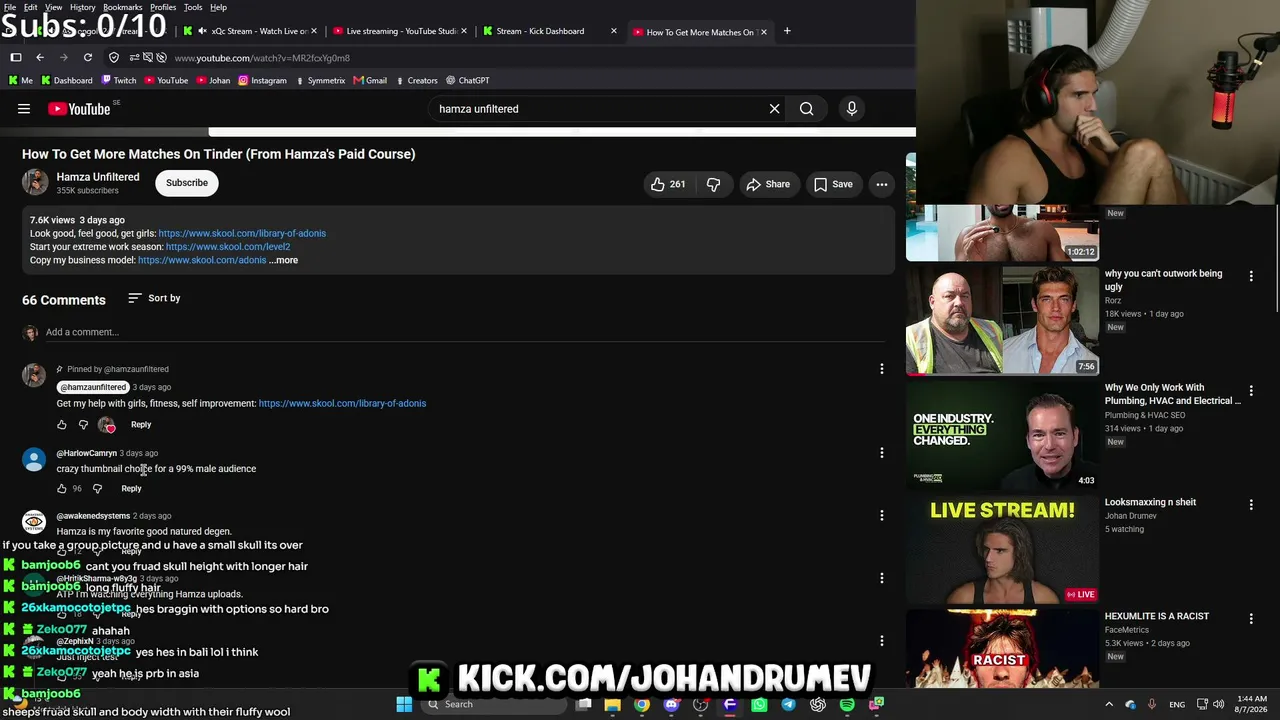This screenshot has width=1280, height=720.
Task: Open library-of-adonis link in pinned comment
Action: [x=342, y=404]
